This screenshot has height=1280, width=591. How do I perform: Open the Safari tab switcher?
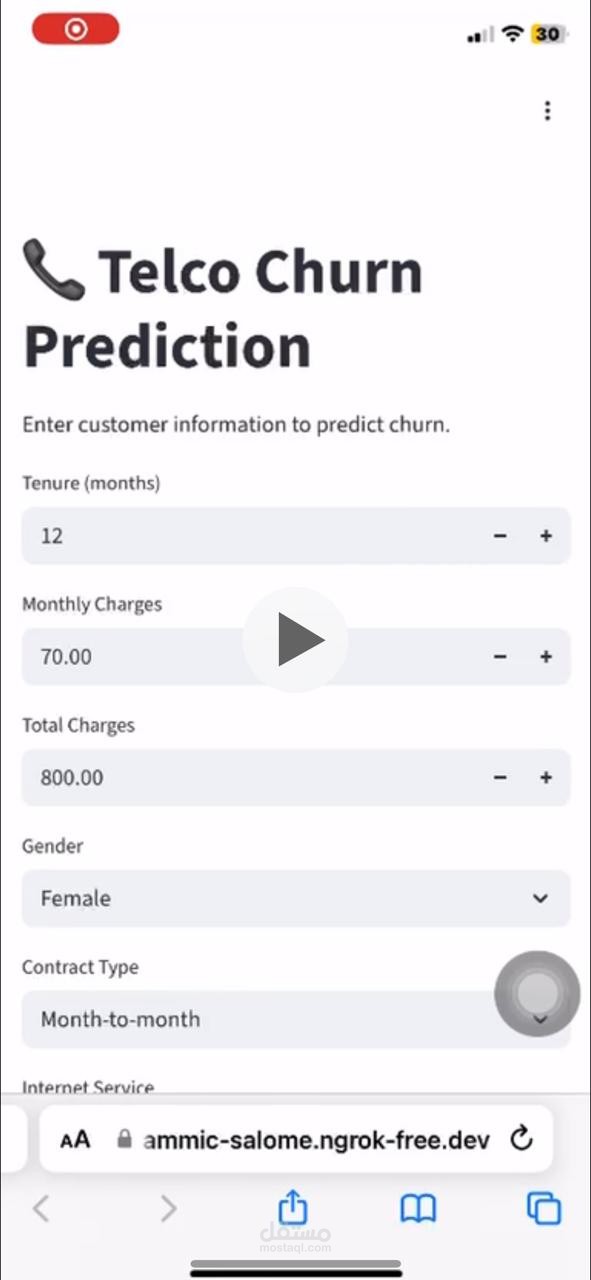tap(543, 1208)
